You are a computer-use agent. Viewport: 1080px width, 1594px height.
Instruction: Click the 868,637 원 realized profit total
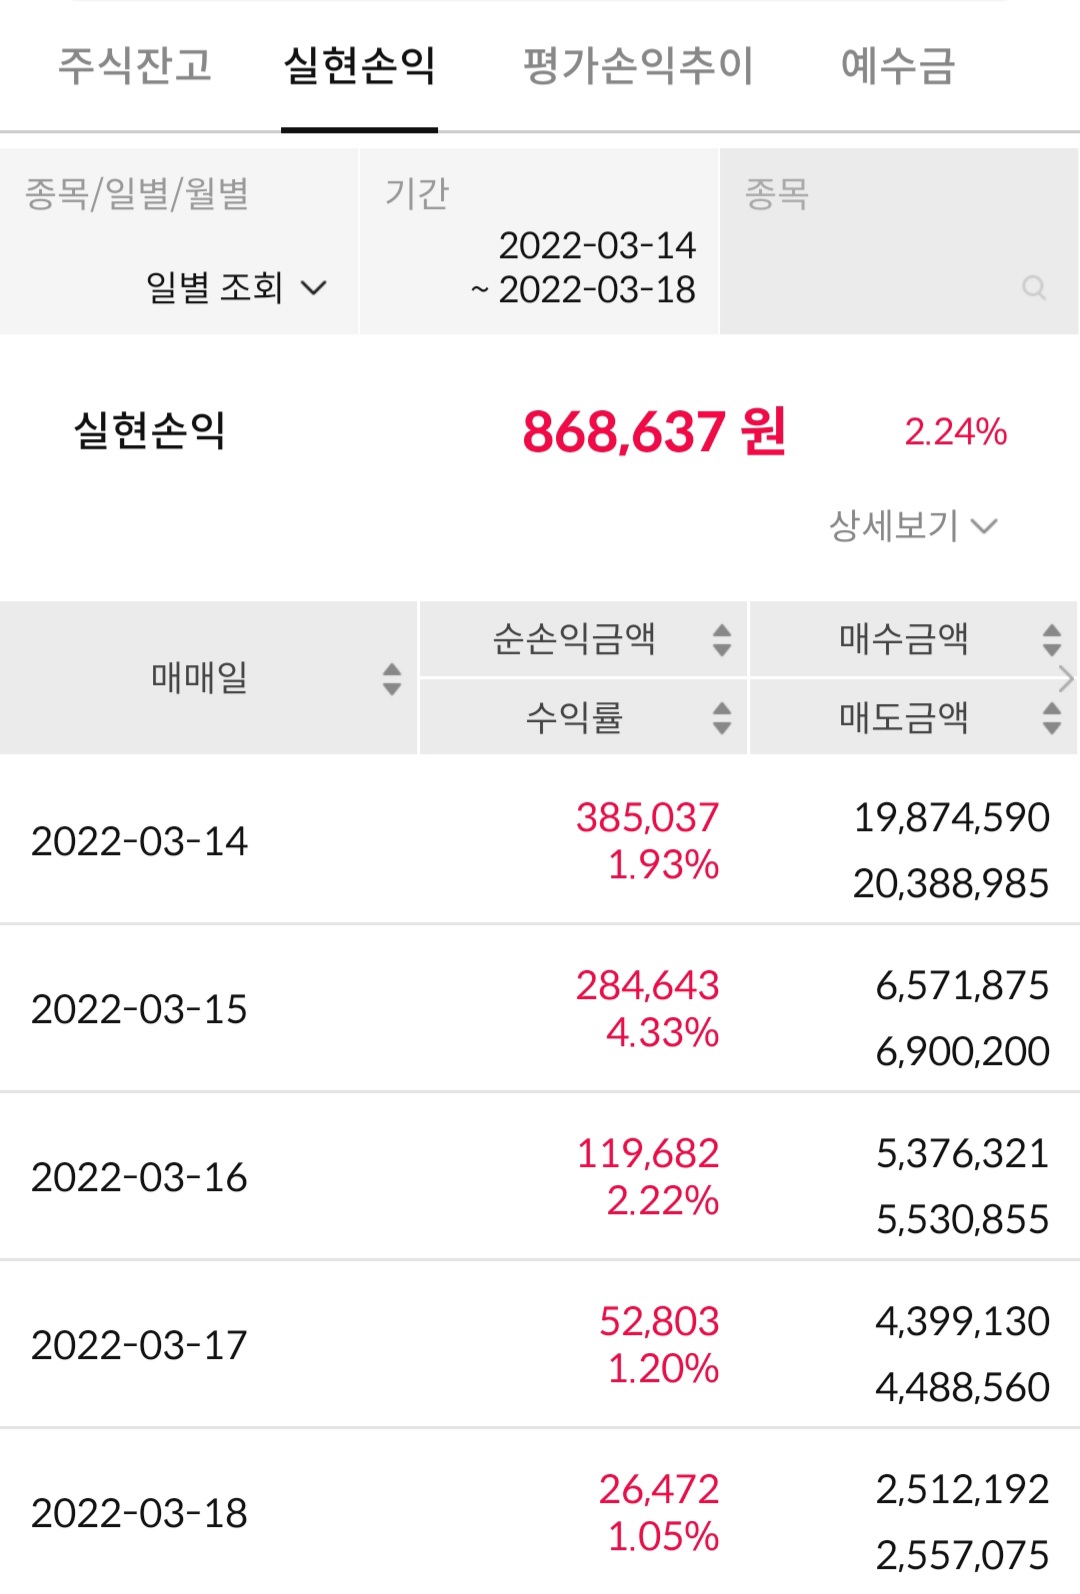(x=654, y=432)
